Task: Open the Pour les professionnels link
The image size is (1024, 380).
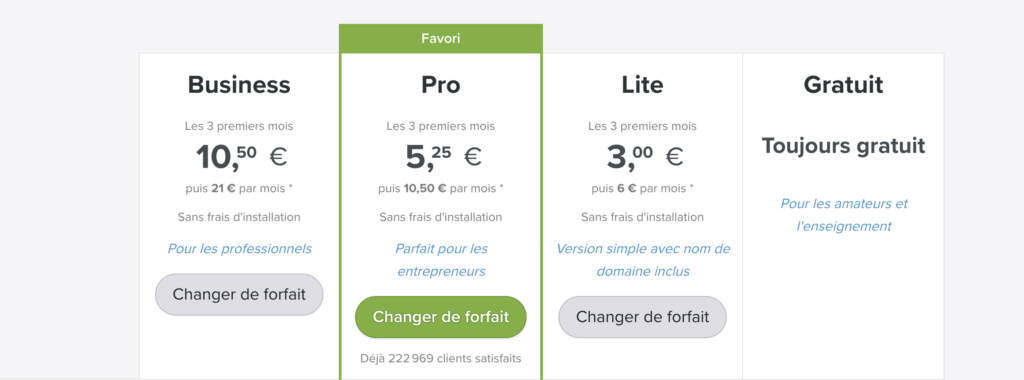Action: [x=240, y=249]
